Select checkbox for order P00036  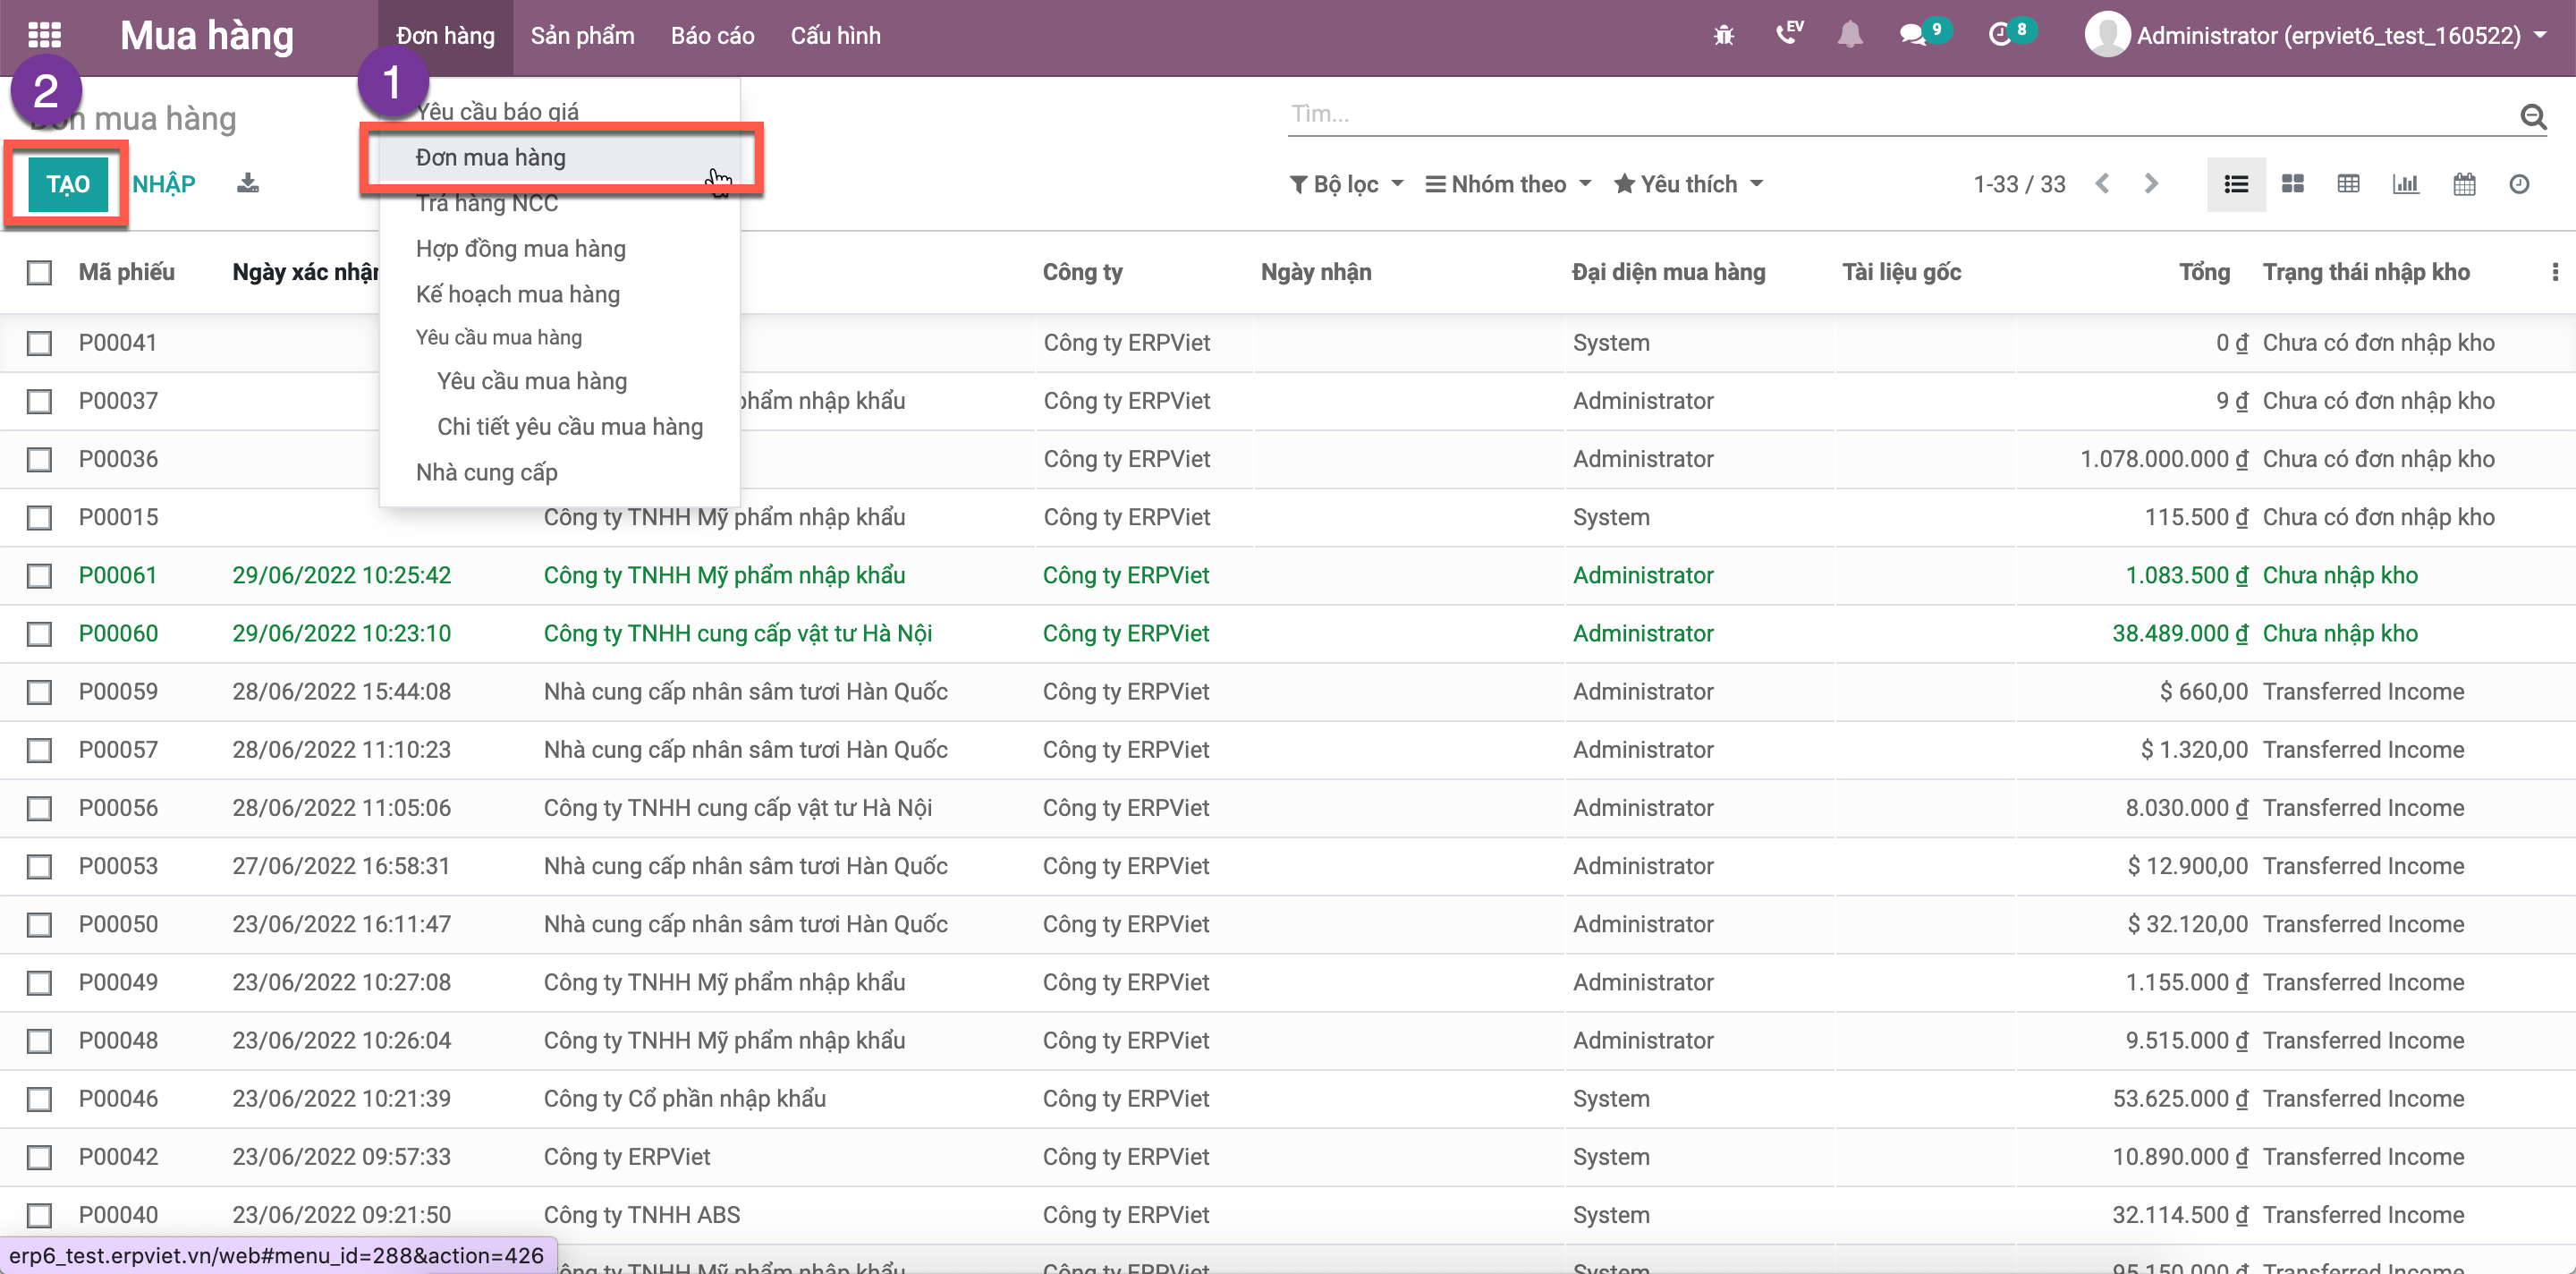(x=39, y=459)
